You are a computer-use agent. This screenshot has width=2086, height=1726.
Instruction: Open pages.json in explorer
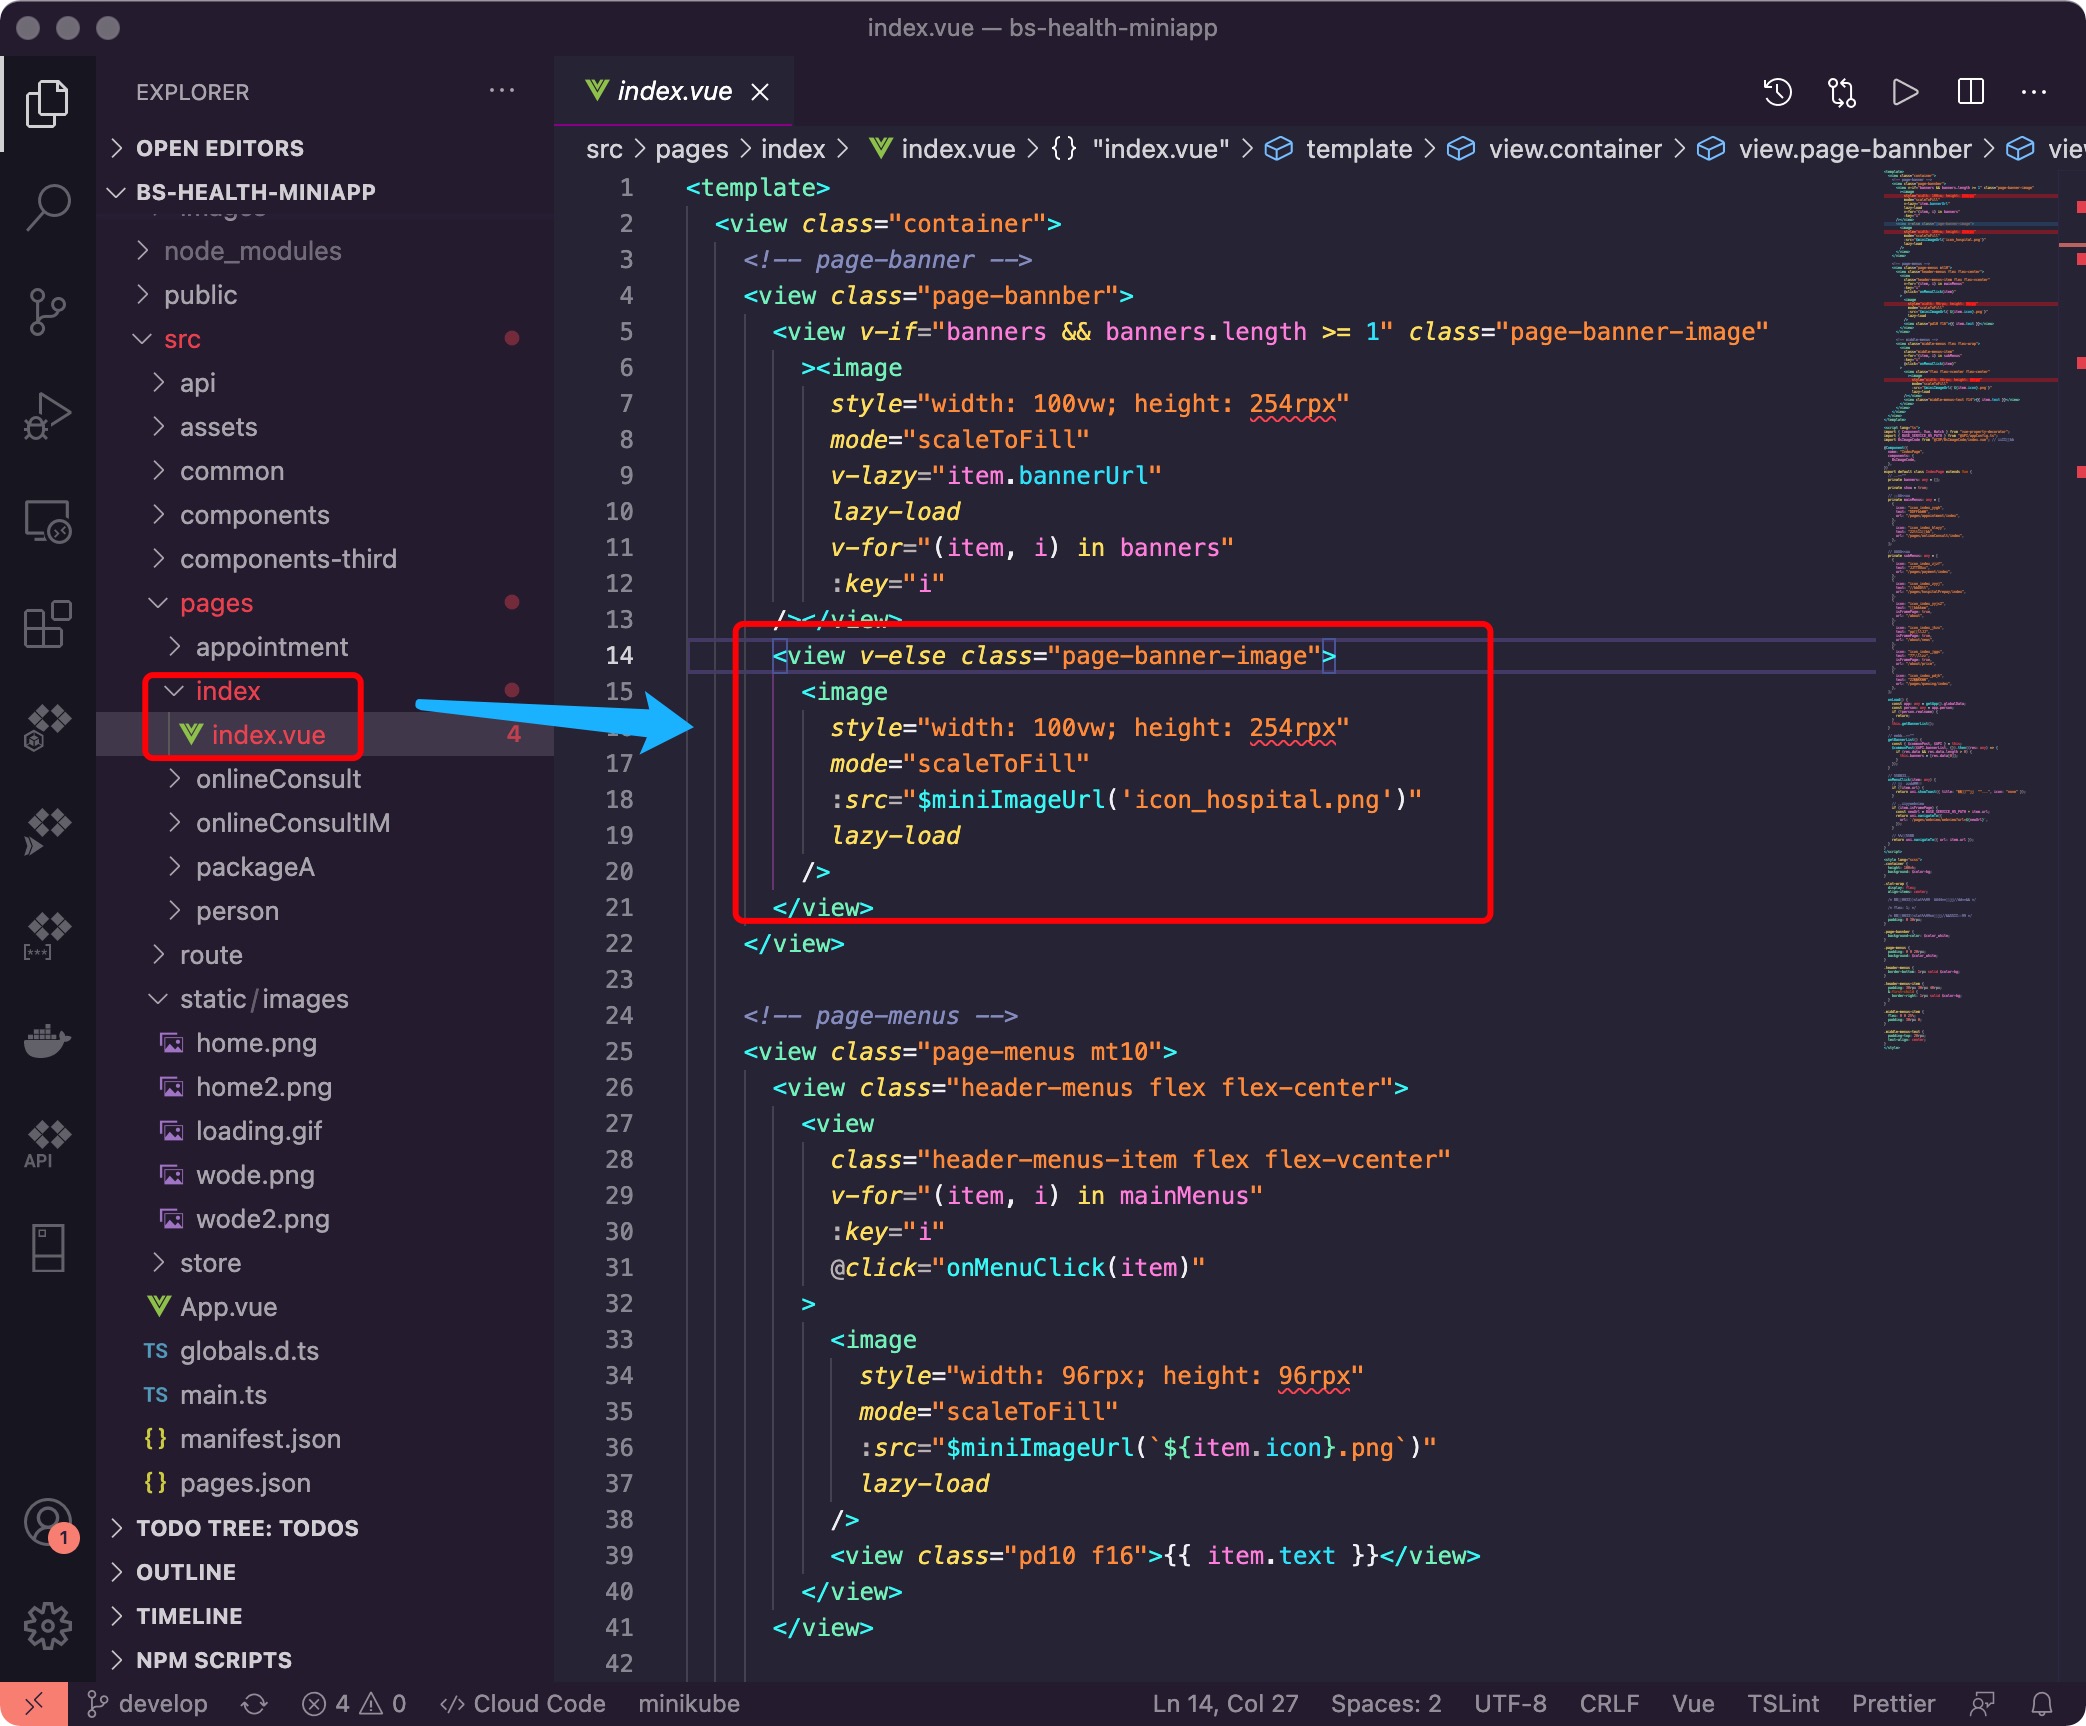(x=325, y=1482)
